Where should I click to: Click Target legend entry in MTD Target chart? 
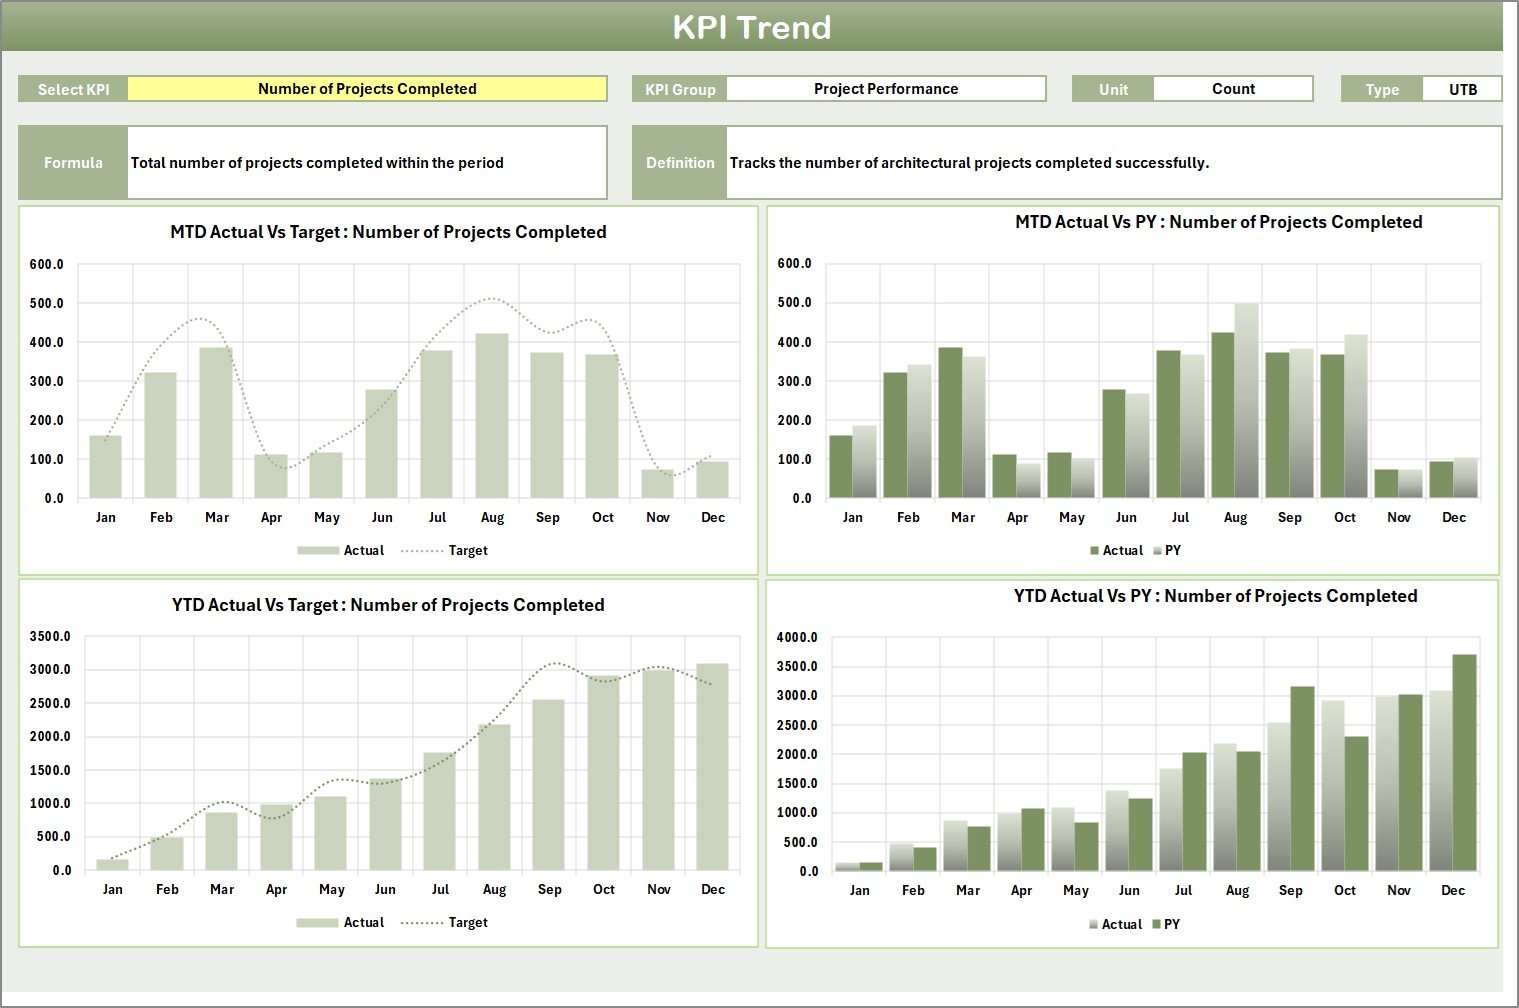467,551
